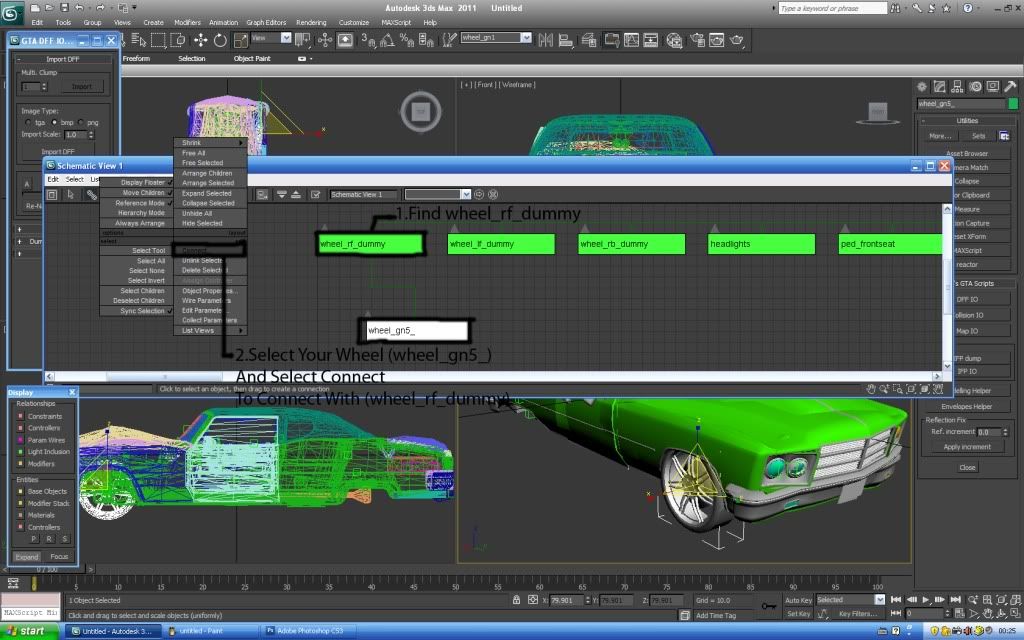This screenshot has height=640, width=1024.
Task: Open Render Setup teapot icon
Action: click(x=697, y=40)
